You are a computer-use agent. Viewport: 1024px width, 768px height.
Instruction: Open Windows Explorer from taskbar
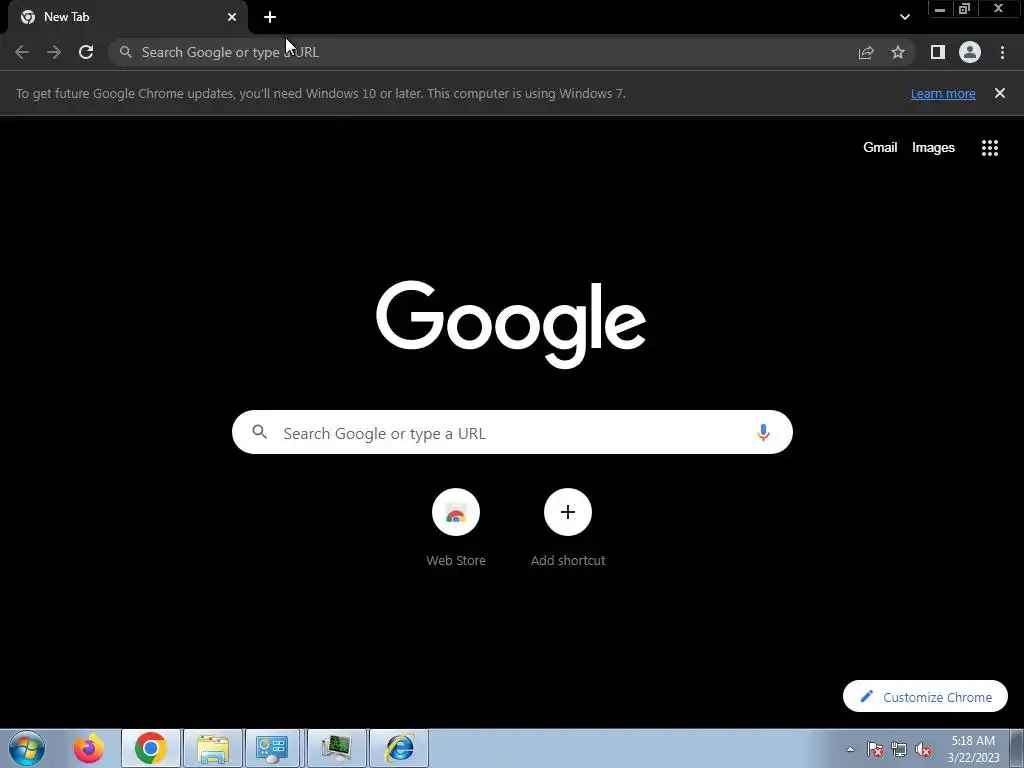(x=213, y=748)
